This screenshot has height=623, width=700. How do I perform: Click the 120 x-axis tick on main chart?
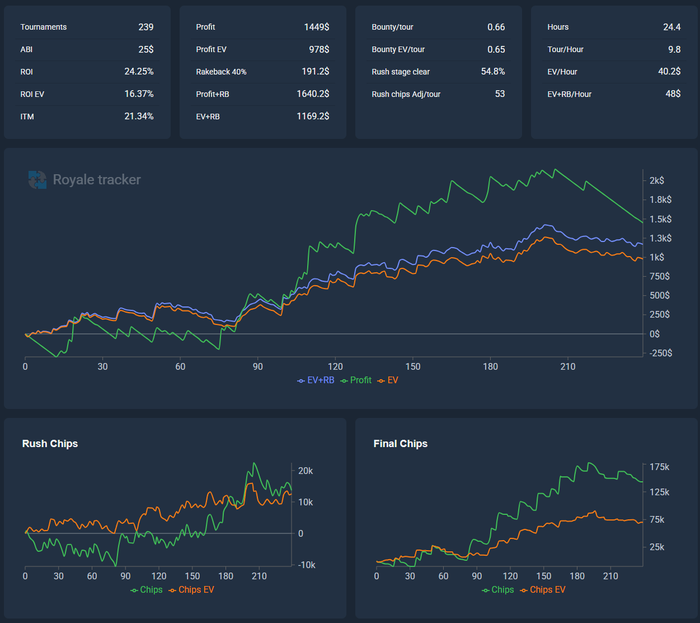tap(335, 367)
